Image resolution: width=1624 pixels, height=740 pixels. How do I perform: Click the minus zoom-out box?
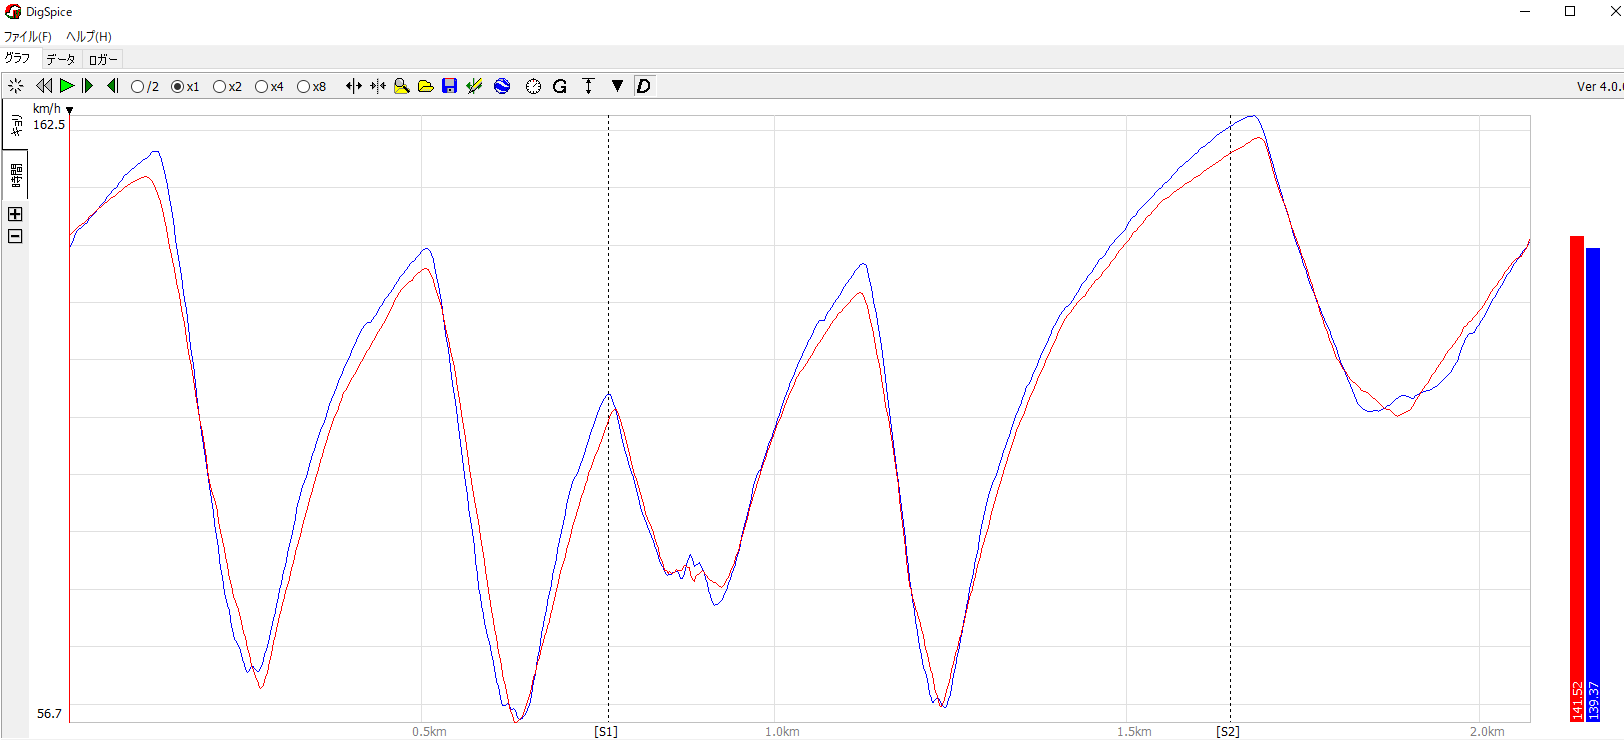pyautogui.click(x=15, y=236)
